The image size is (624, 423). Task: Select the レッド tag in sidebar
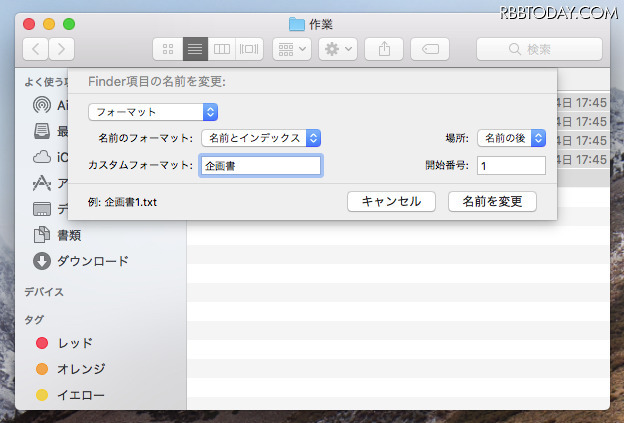tap(74, 343)
